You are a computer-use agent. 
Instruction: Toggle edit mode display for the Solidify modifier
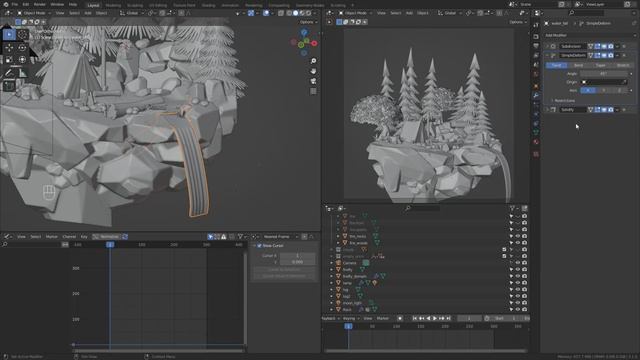(x=598, y=110)
